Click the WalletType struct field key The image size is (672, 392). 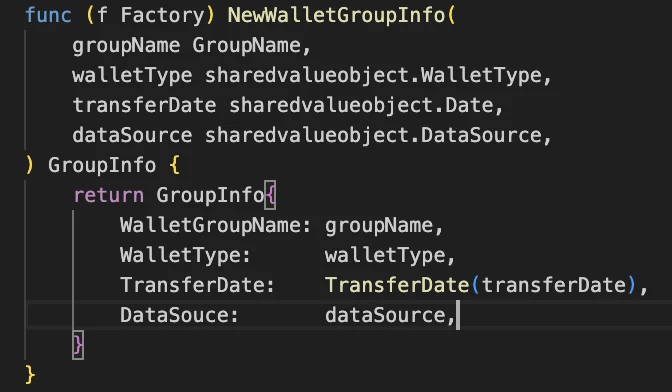[180, 255]
